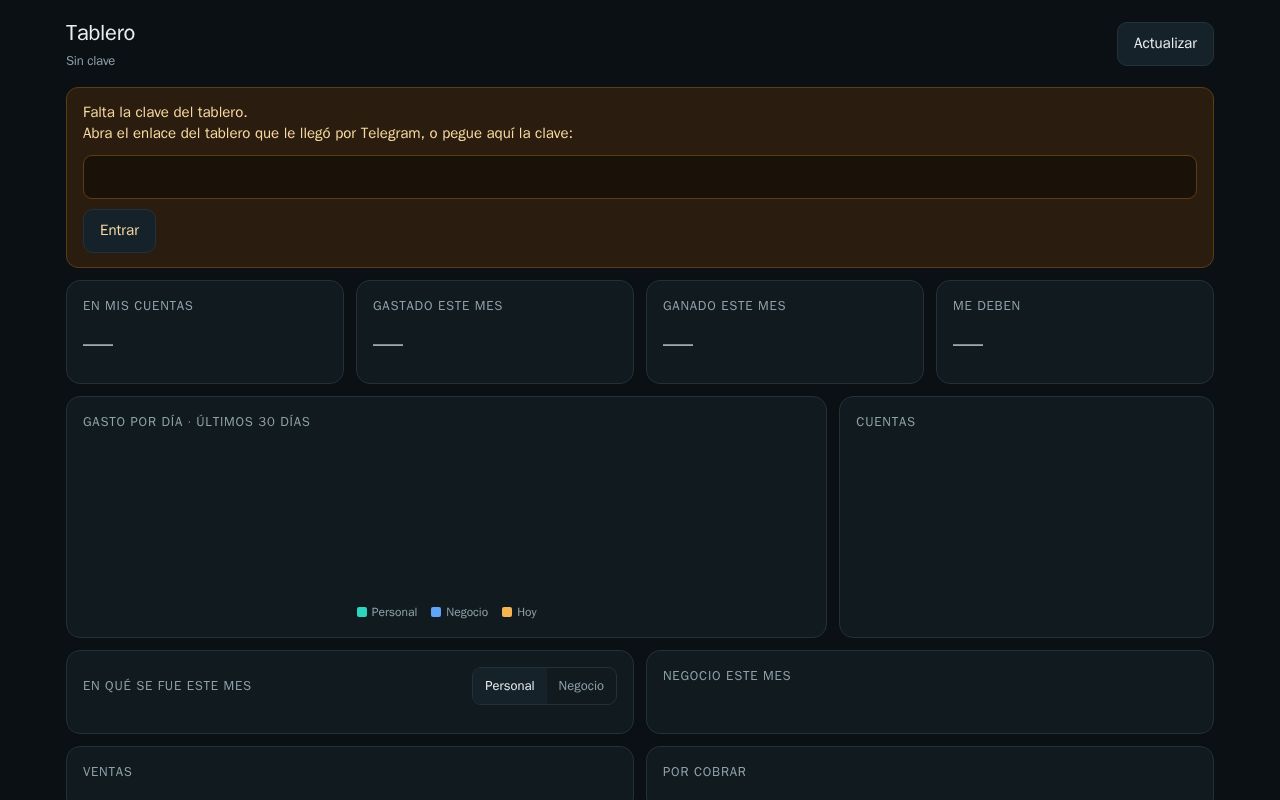Click the "GANADO ESTE MES" card label
Viewport: 1280px width, 800px height.
click(724, 306)
